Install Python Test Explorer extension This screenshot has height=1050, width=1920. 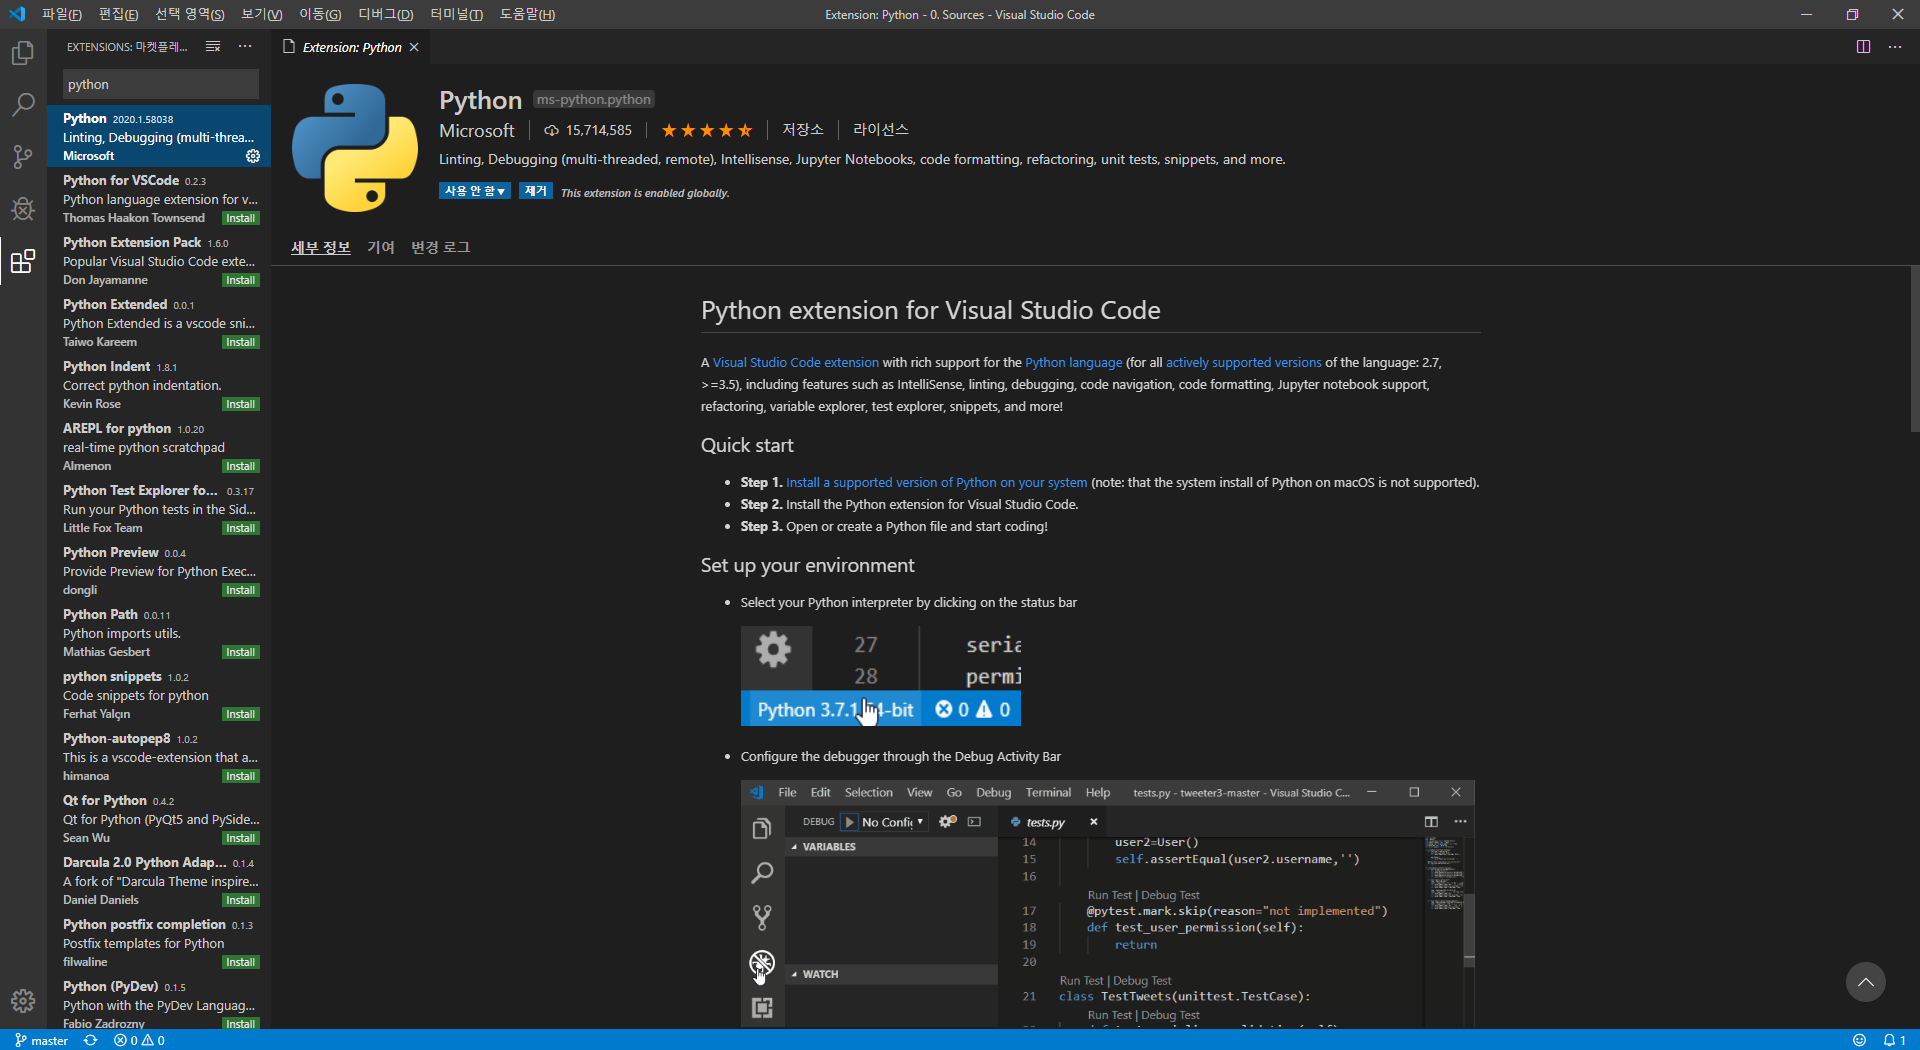click(241, 528)
